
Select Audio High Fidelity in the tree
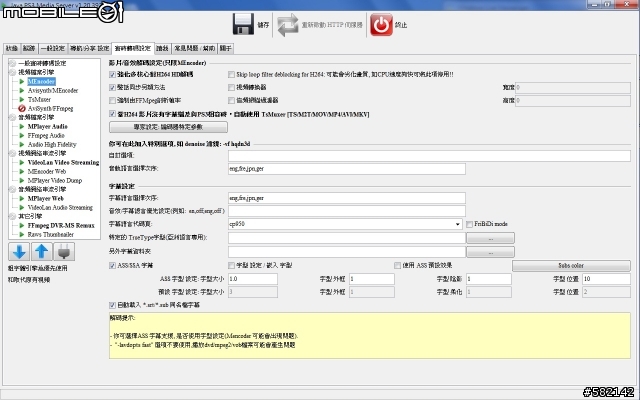[x=52, y=144]
